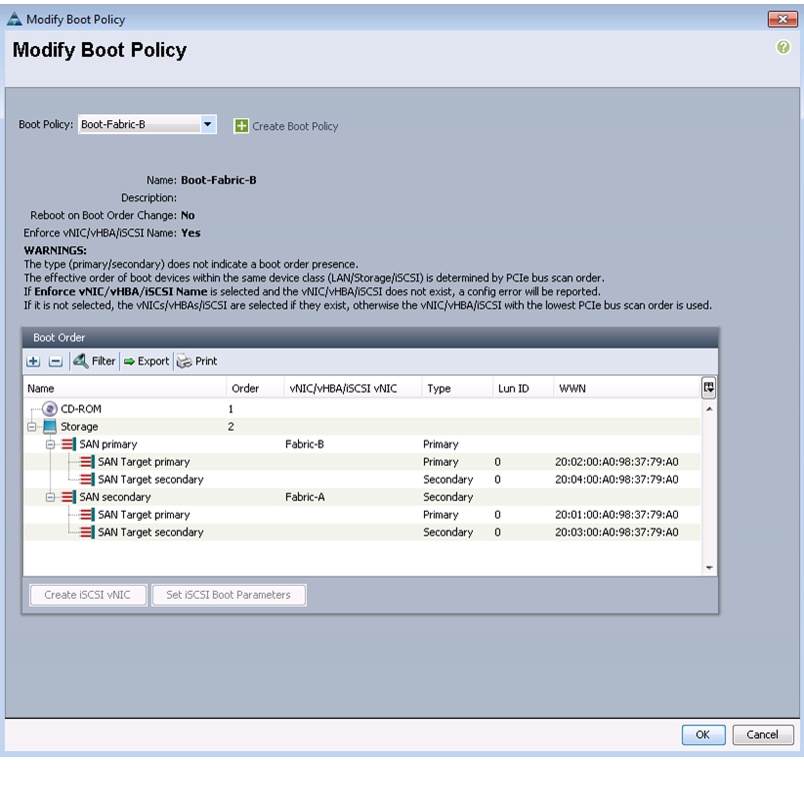
Task: Collapse the SAN secondary tree node
Action: [x=50, y=497]
